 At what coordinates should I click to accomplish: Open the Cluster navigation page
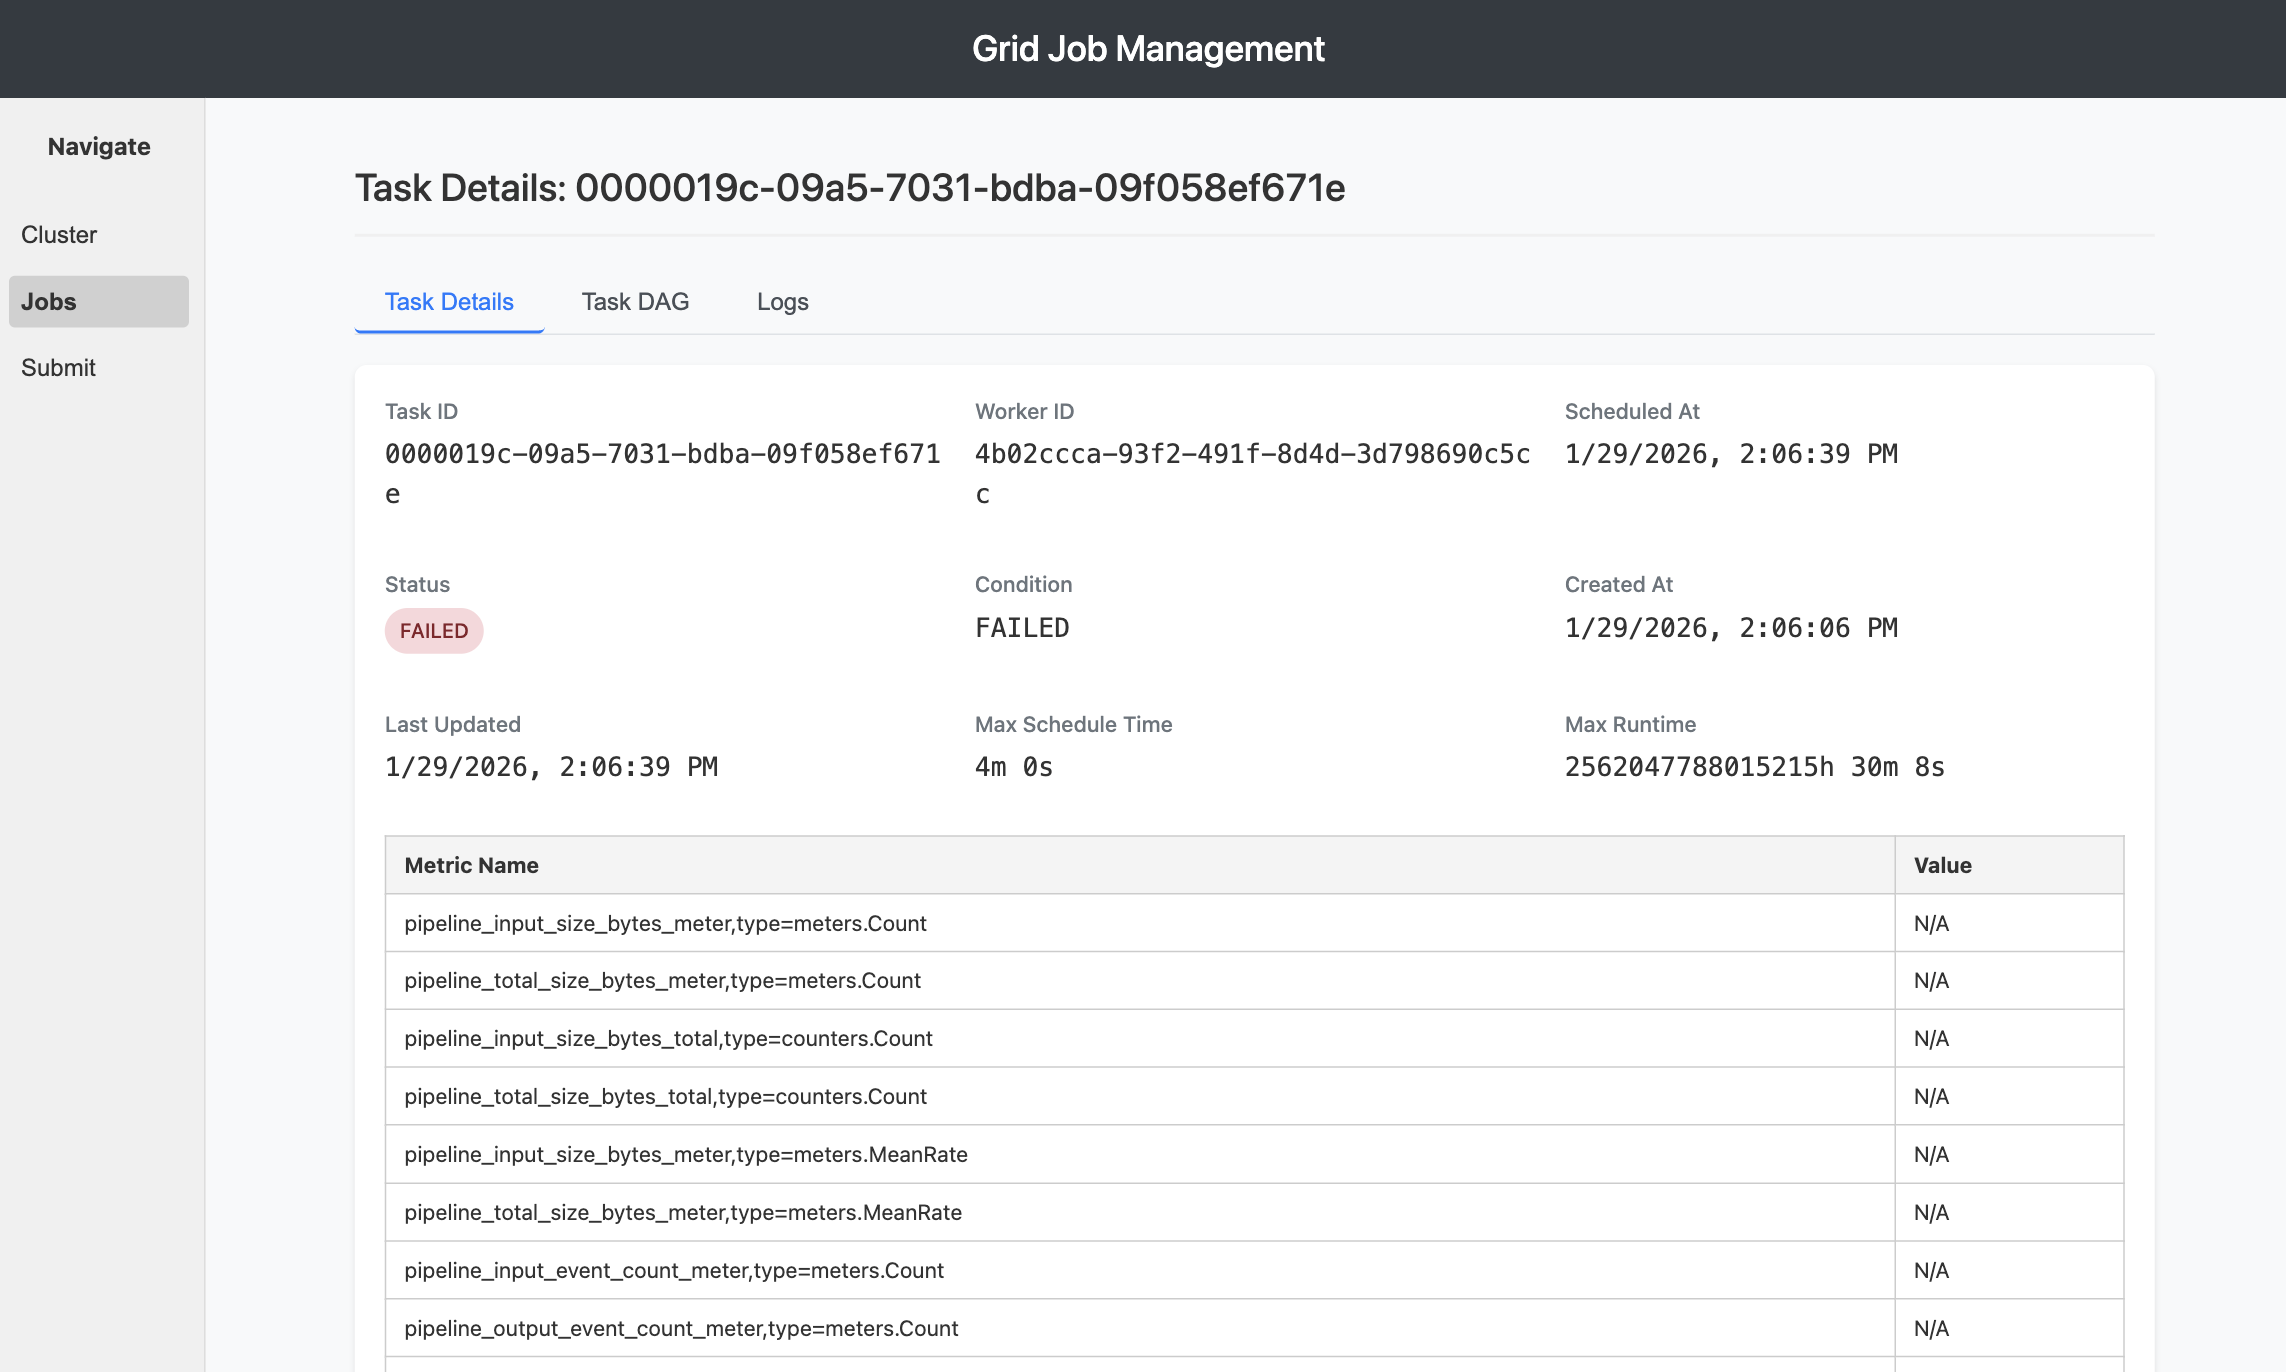59,235
